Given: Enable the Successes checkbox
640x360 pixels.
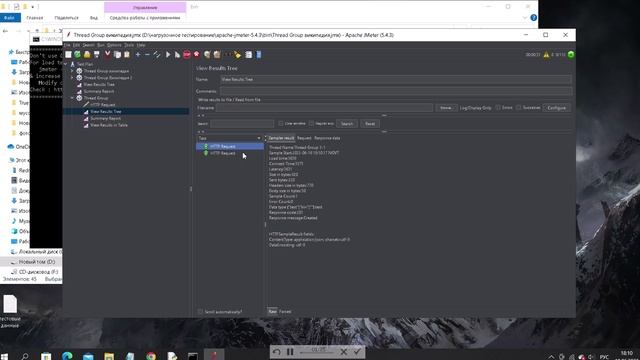Looking at the screenshot, I should [519, 108].
